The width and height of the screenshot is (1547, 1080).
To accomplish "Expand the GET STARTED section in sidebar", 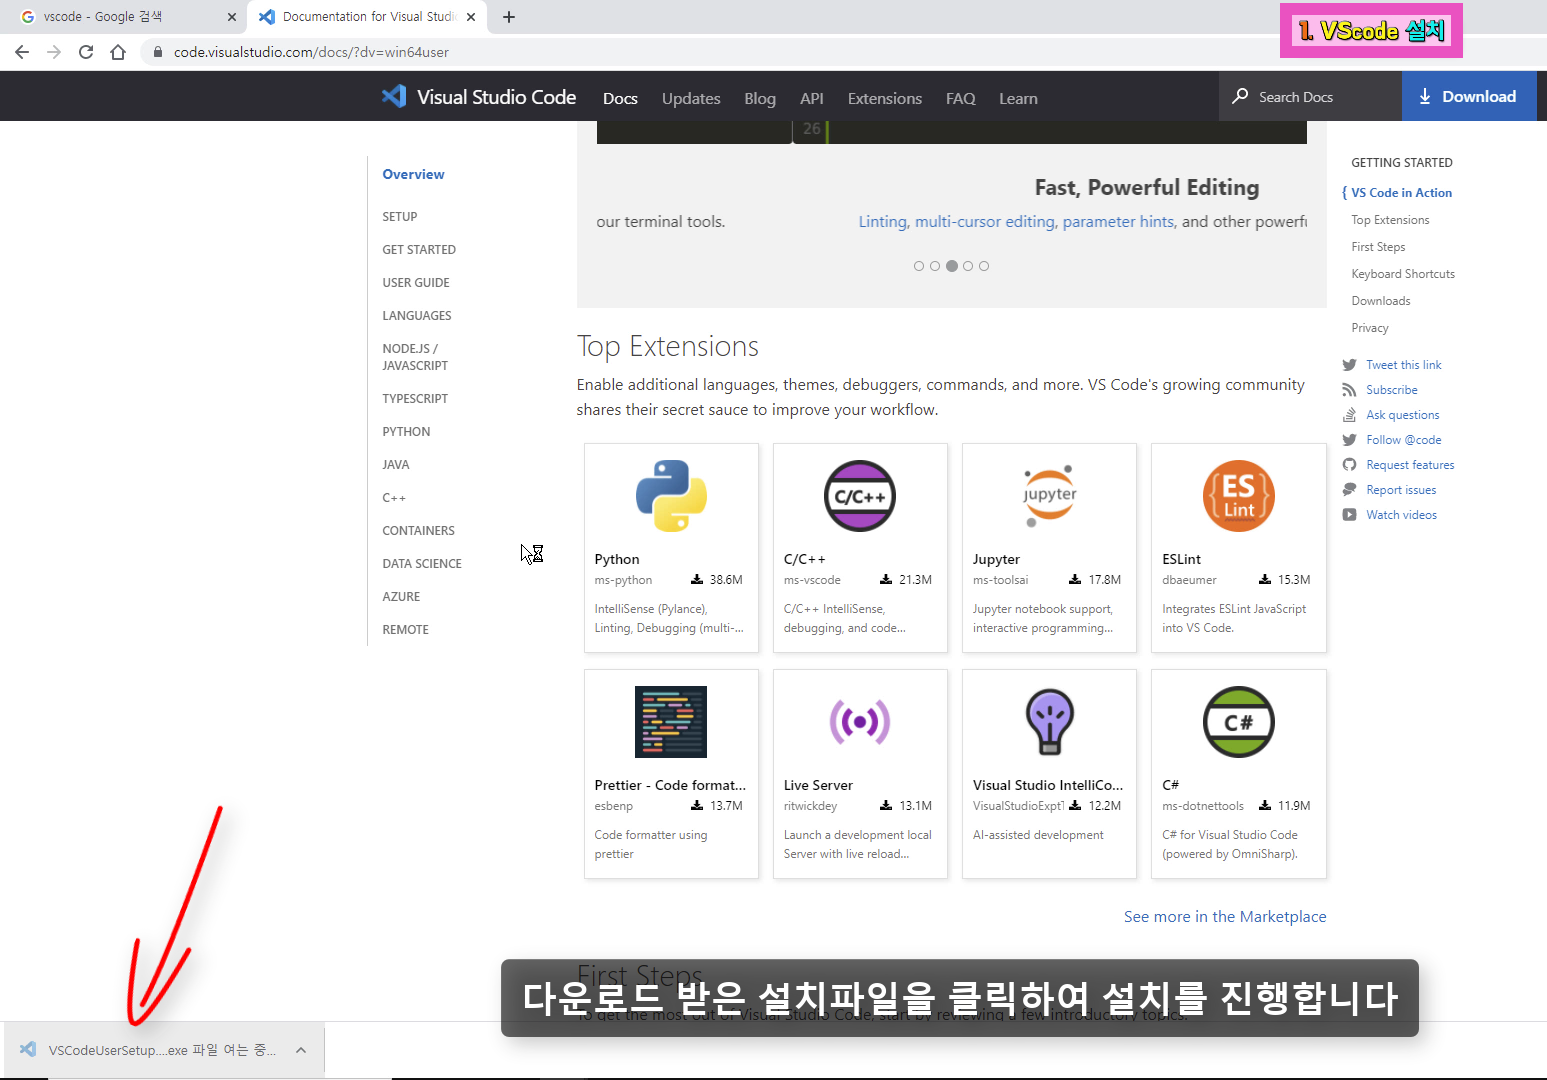I will point(419,250).
